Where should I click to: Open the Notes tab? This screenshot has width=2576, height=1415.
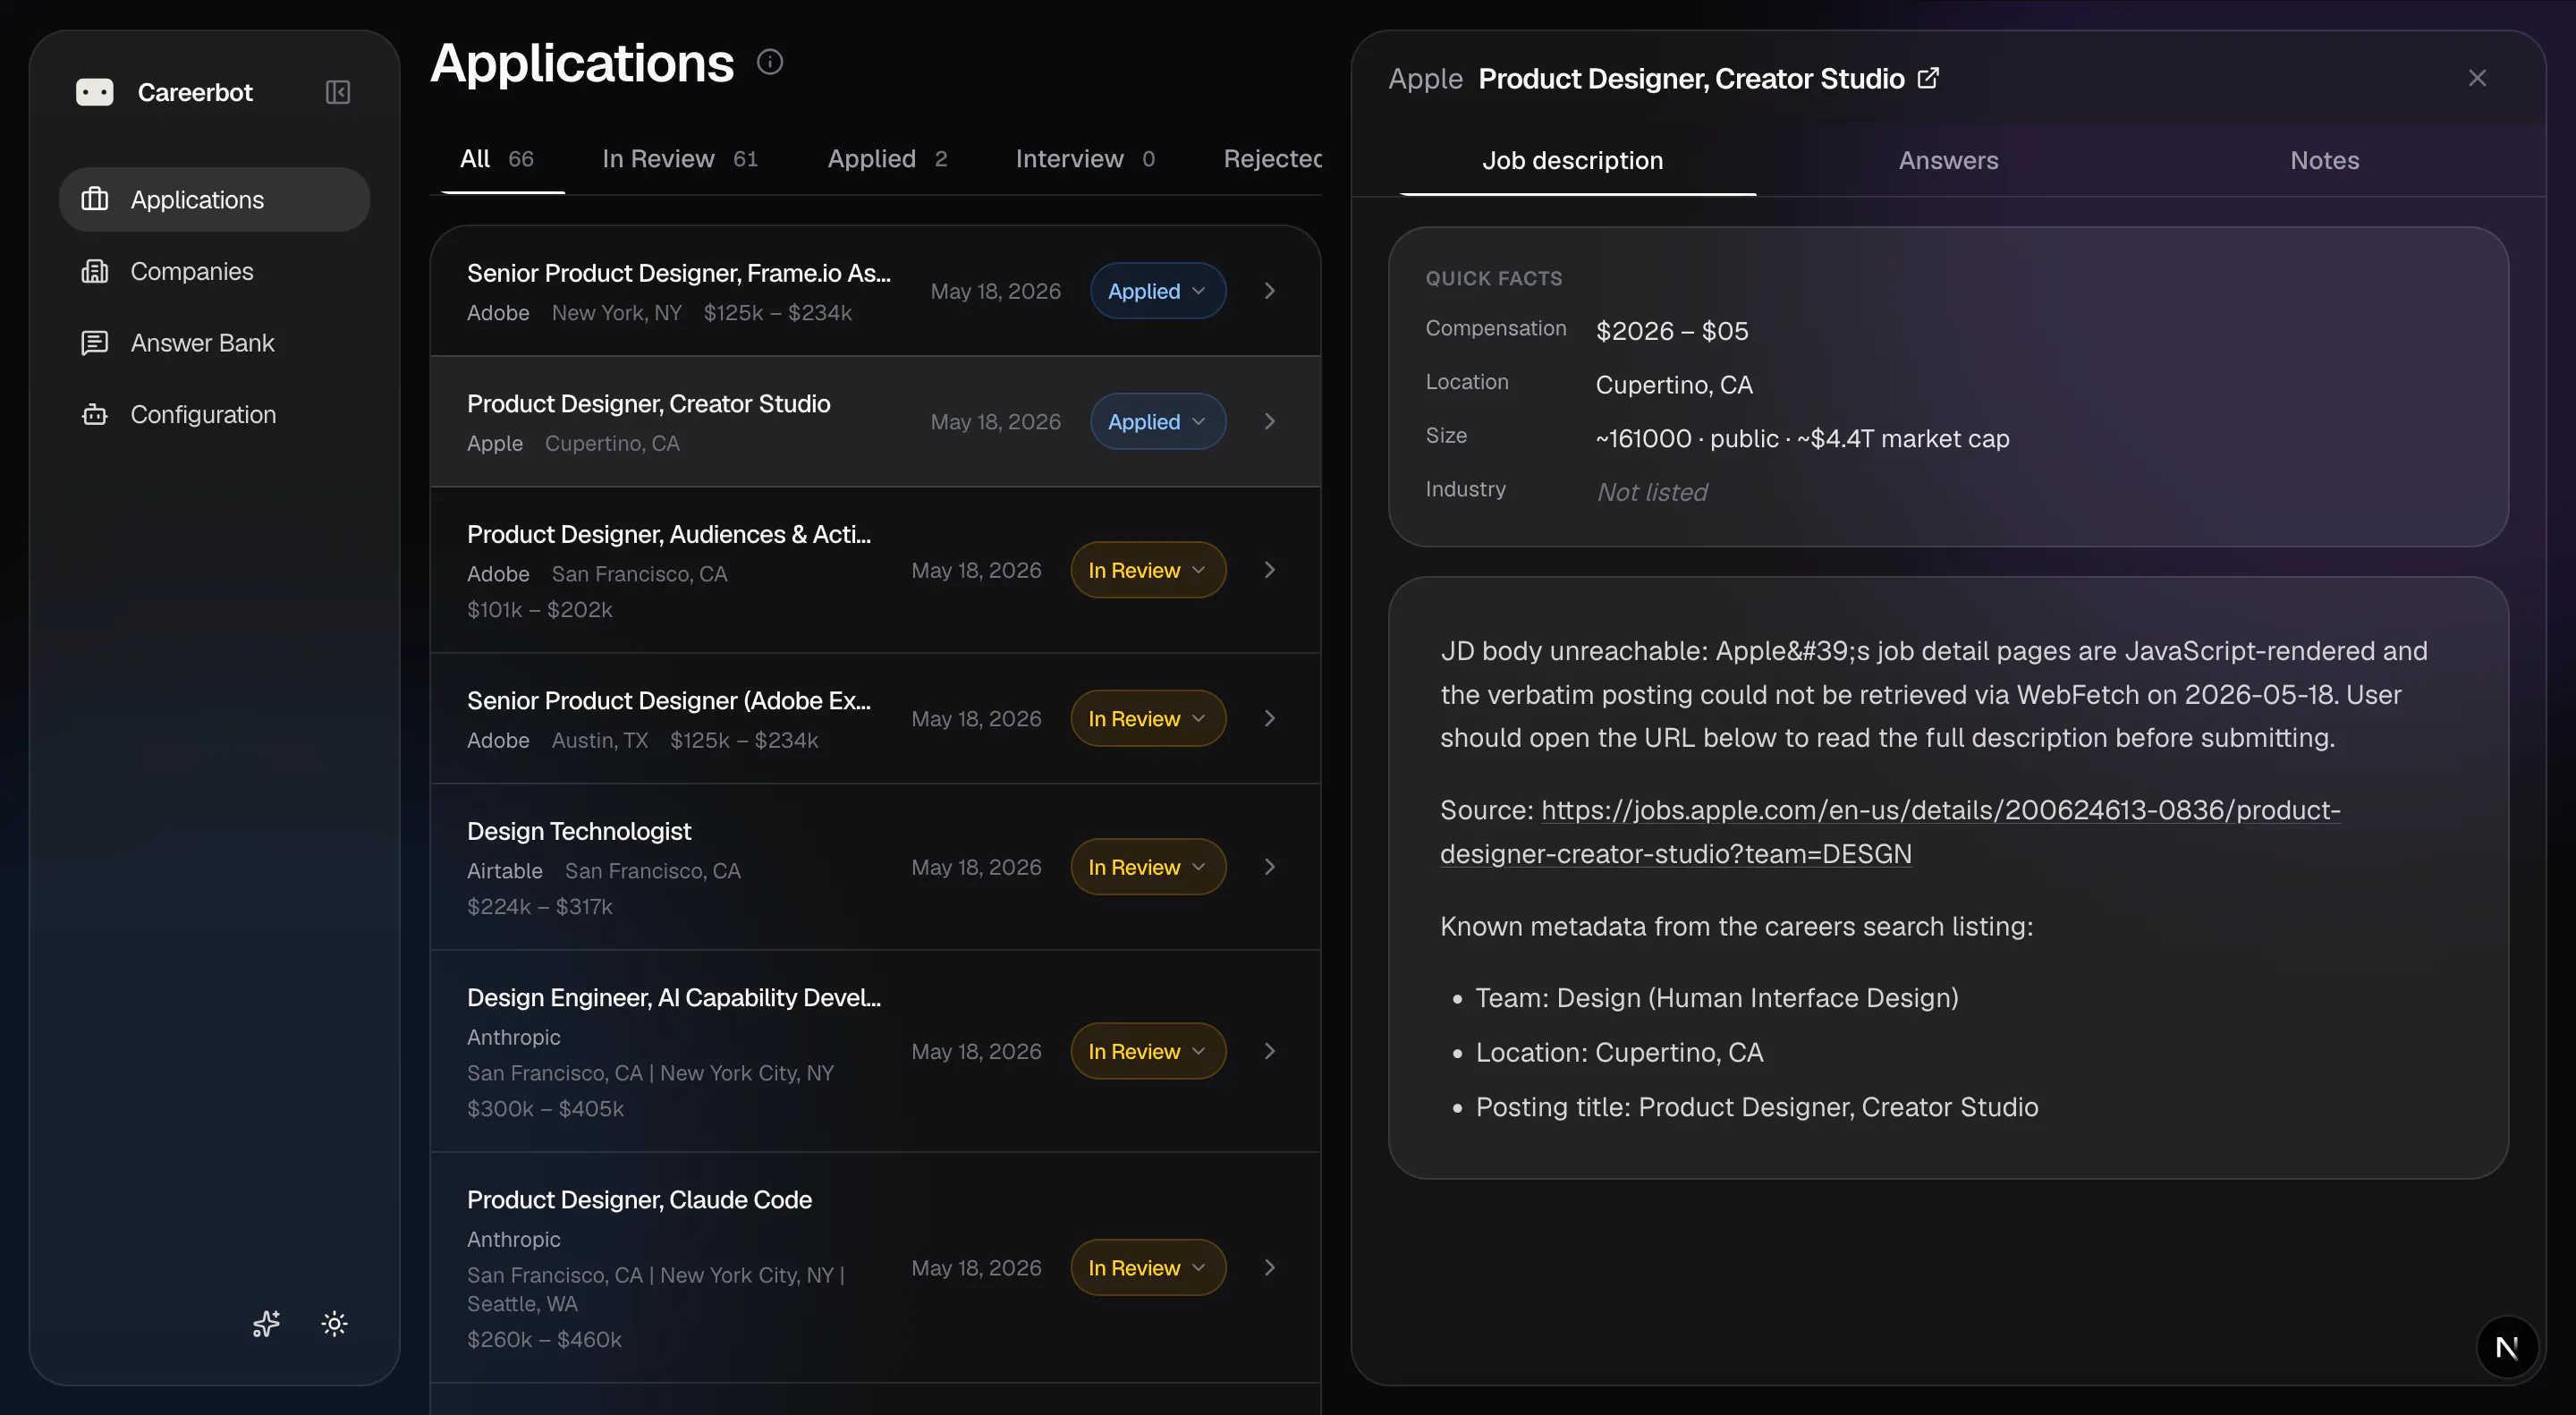click(x=2324, y=160)
